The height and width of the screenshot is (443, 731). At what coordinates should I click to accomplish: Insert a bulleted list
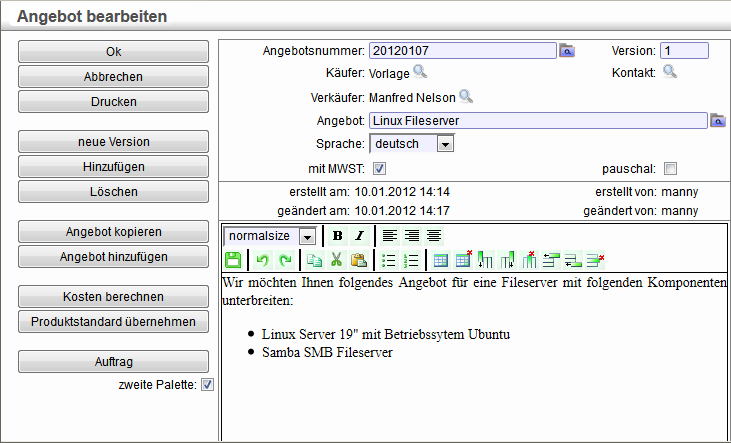389,260
